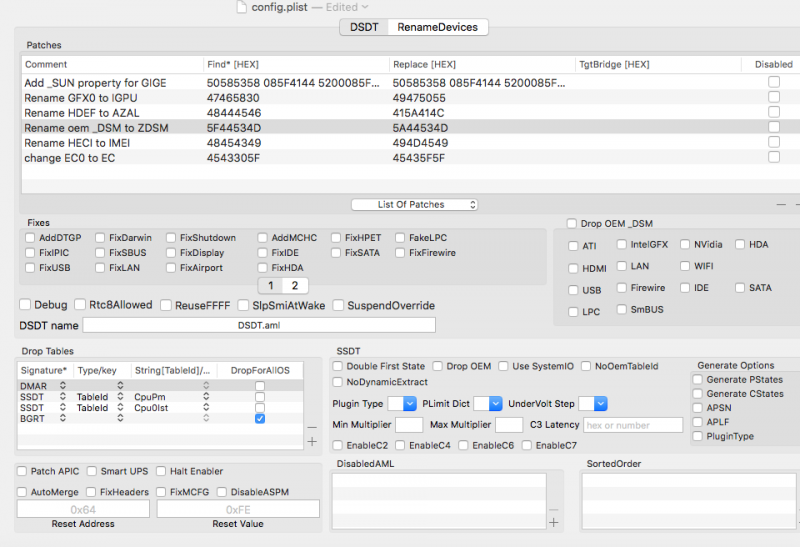
Task: Toggle Disabled for Rename GFX0 to IGPU patch
Action: pos(774,97)
